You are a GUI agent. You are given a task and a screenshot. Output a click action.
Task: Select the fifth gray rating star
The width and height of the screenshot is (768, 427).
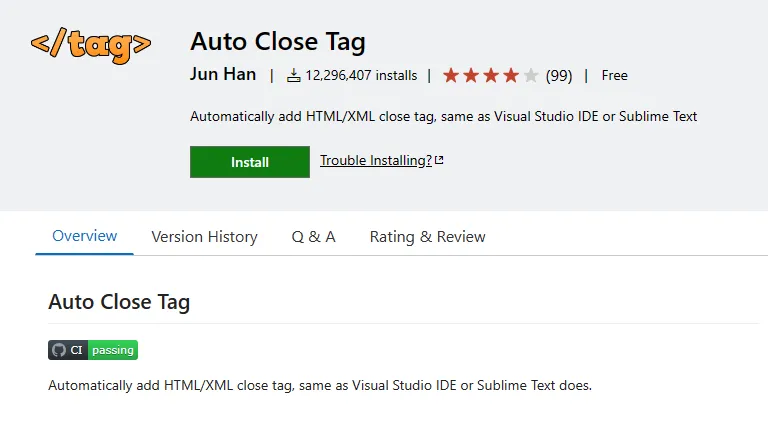click(x=531, y=75)
